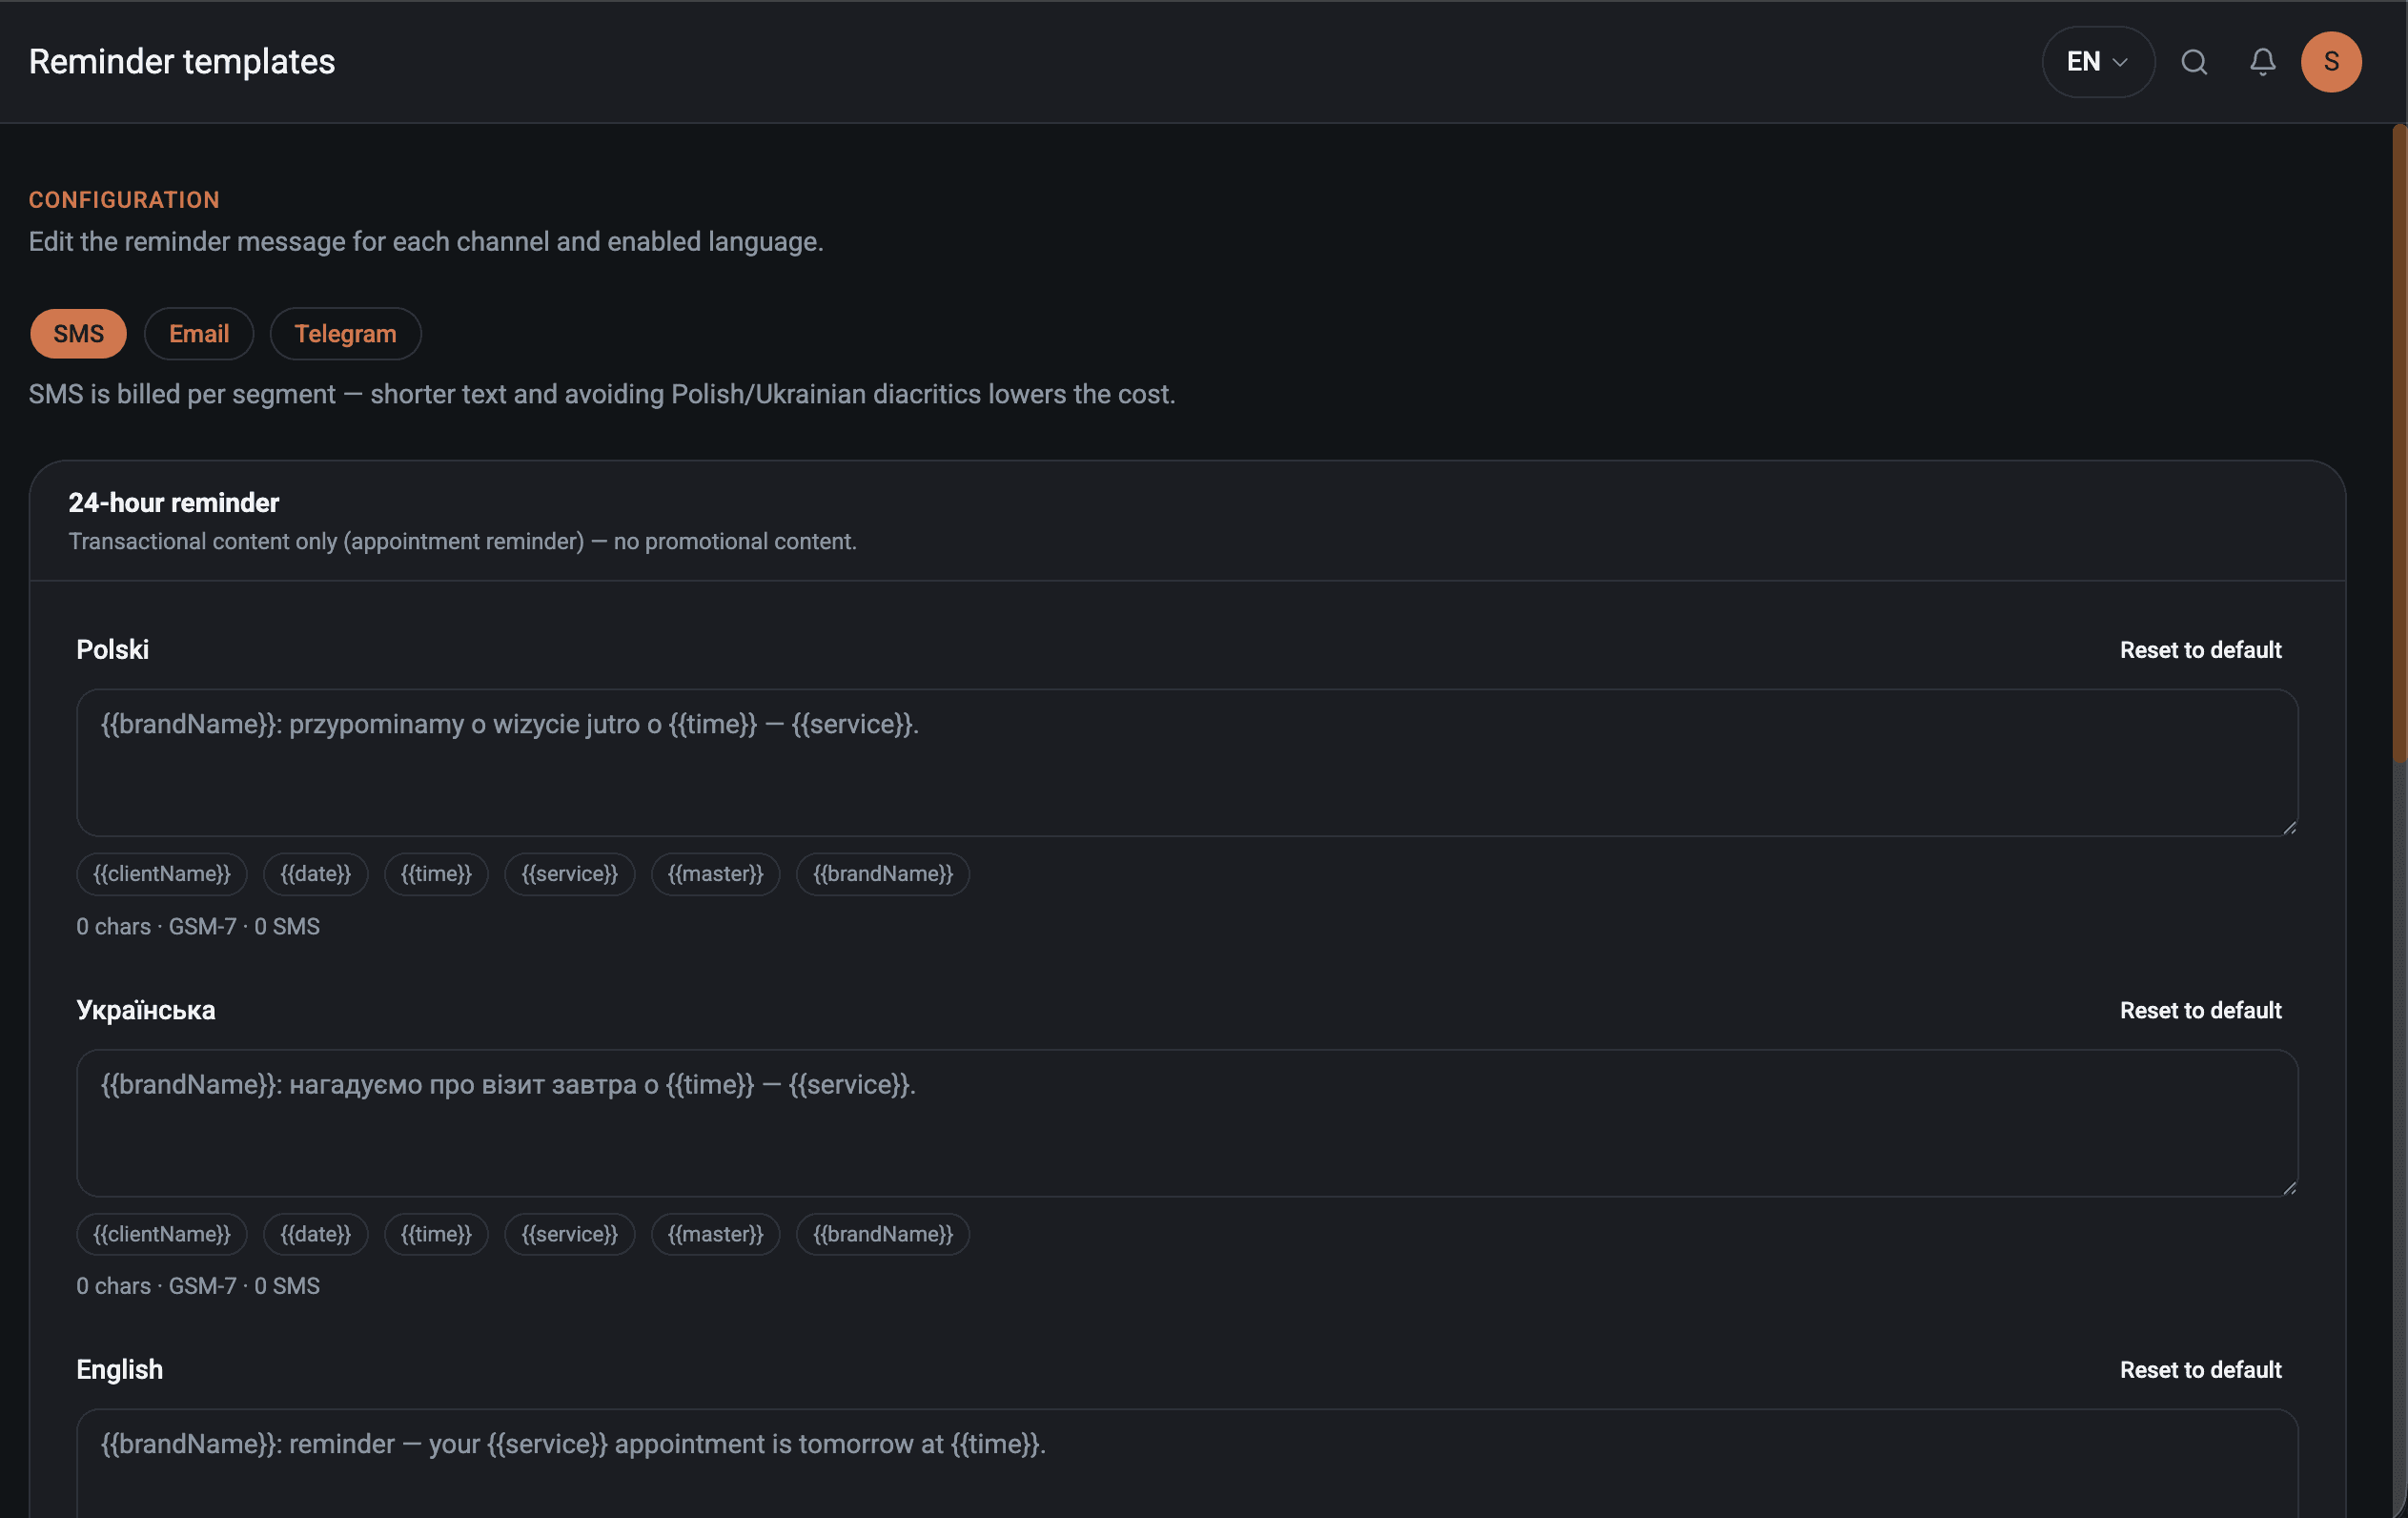2408x1518 pixels.
Task: Insert {{time}} chip under Українська template
Action: 436,1234
